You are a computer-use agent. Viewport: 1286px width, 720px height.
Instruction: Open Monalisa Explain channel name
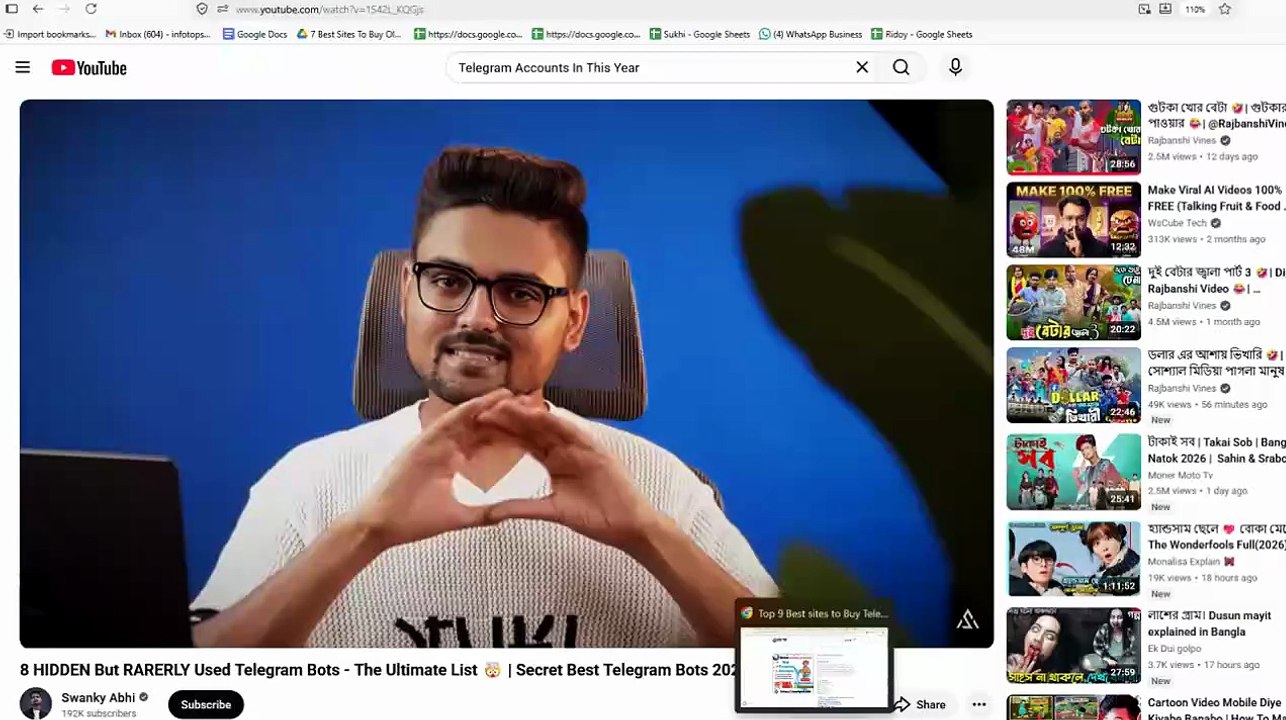1184,562
